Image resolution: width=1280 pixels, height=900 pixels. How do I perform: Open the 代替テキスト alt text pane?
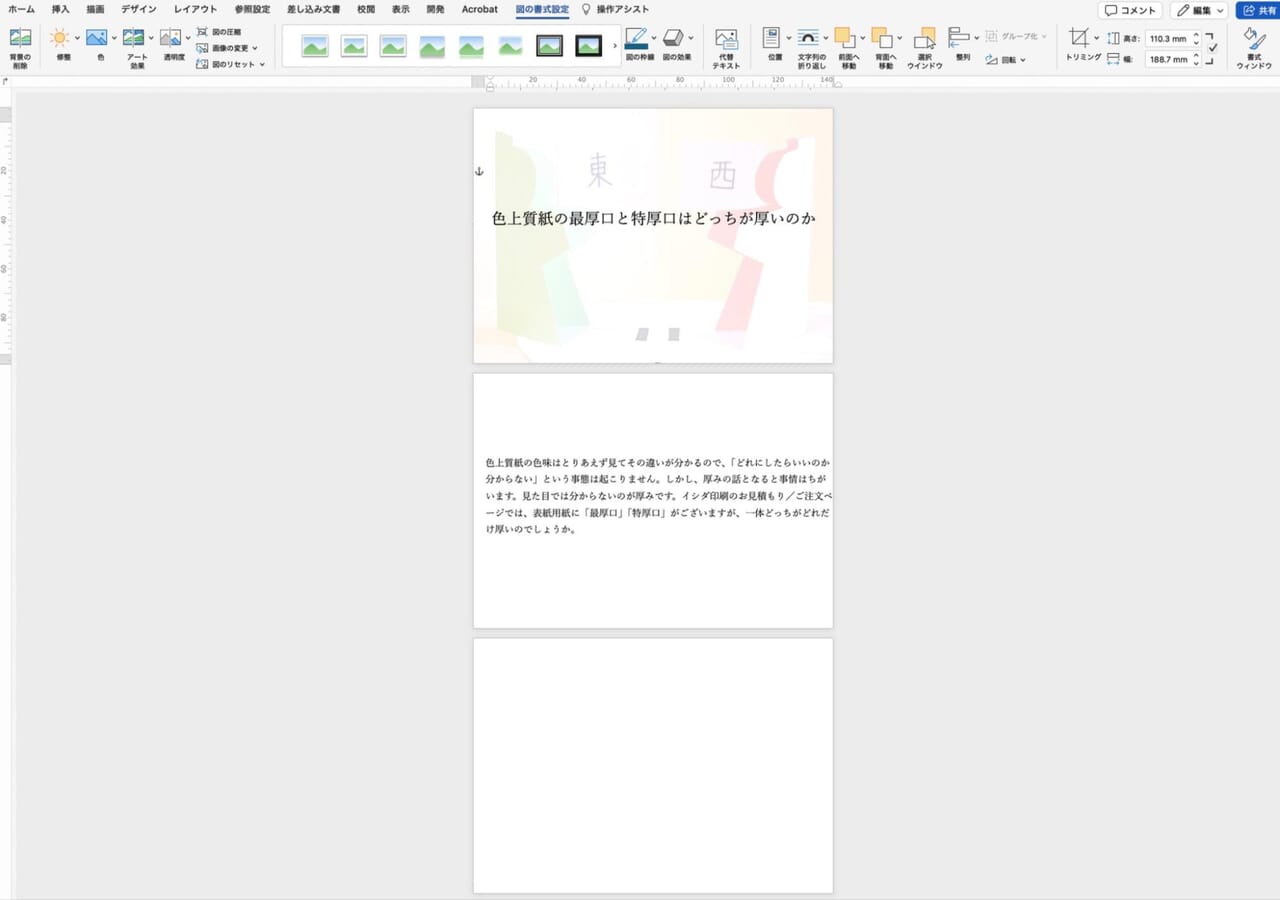click(x=727, y=45)
